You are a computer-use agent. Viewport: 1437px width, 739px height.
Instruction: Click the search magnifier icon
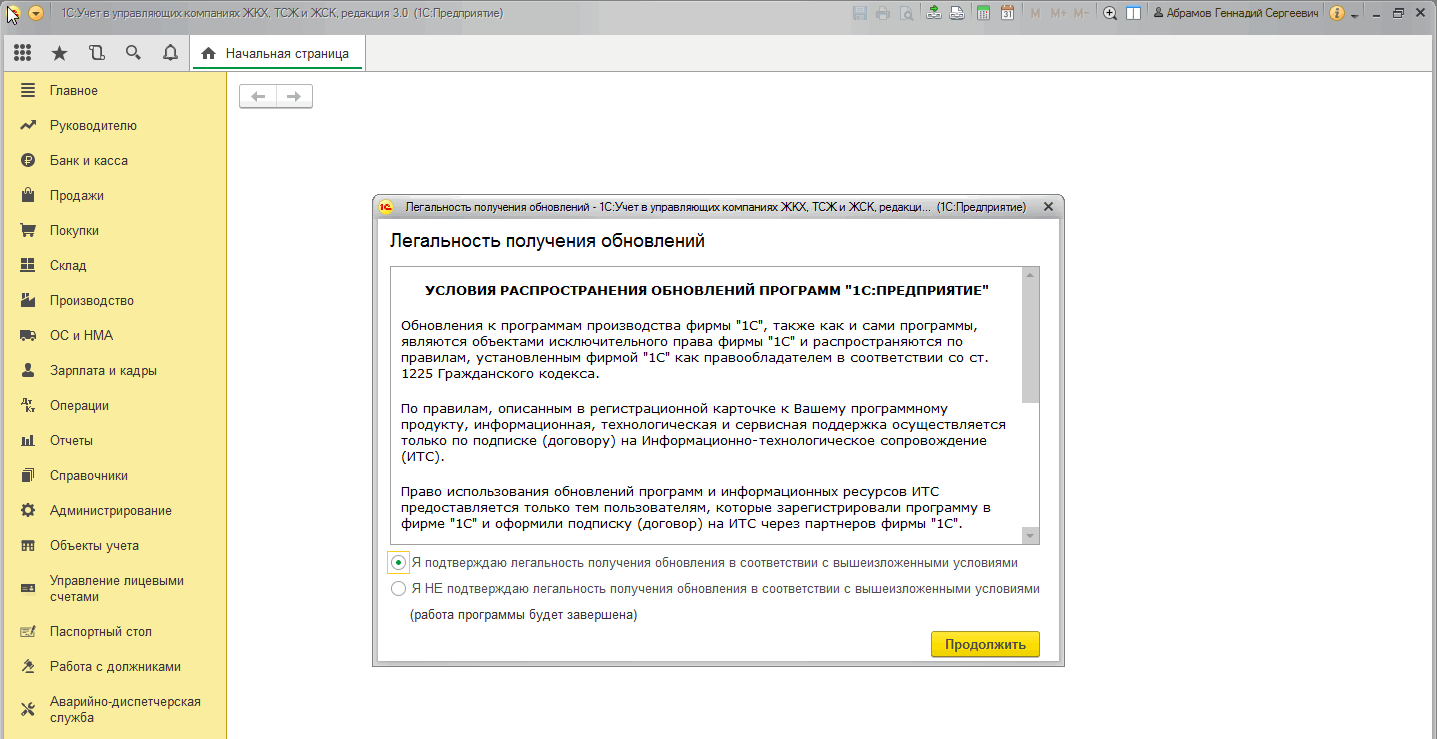point(133,53)
